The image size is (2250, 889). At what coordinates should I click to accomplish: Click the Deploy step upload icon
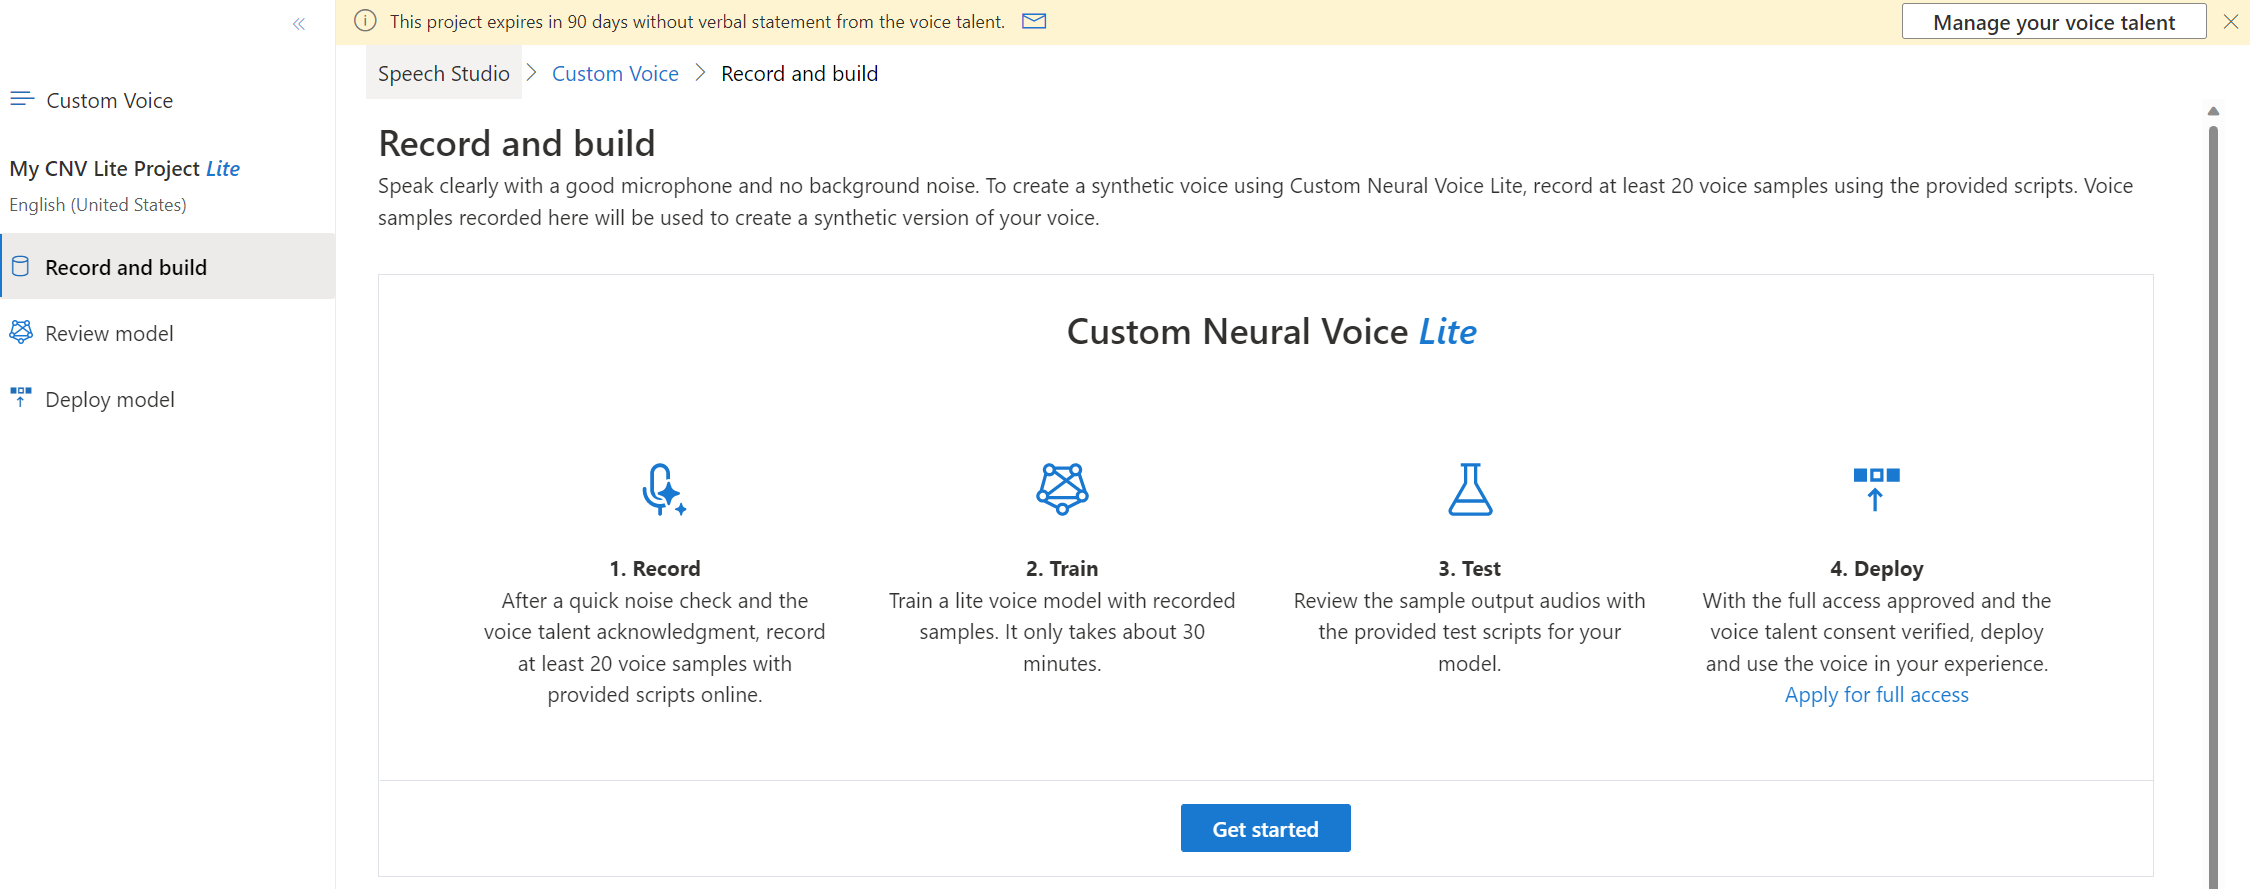(x=1876, y=489)
